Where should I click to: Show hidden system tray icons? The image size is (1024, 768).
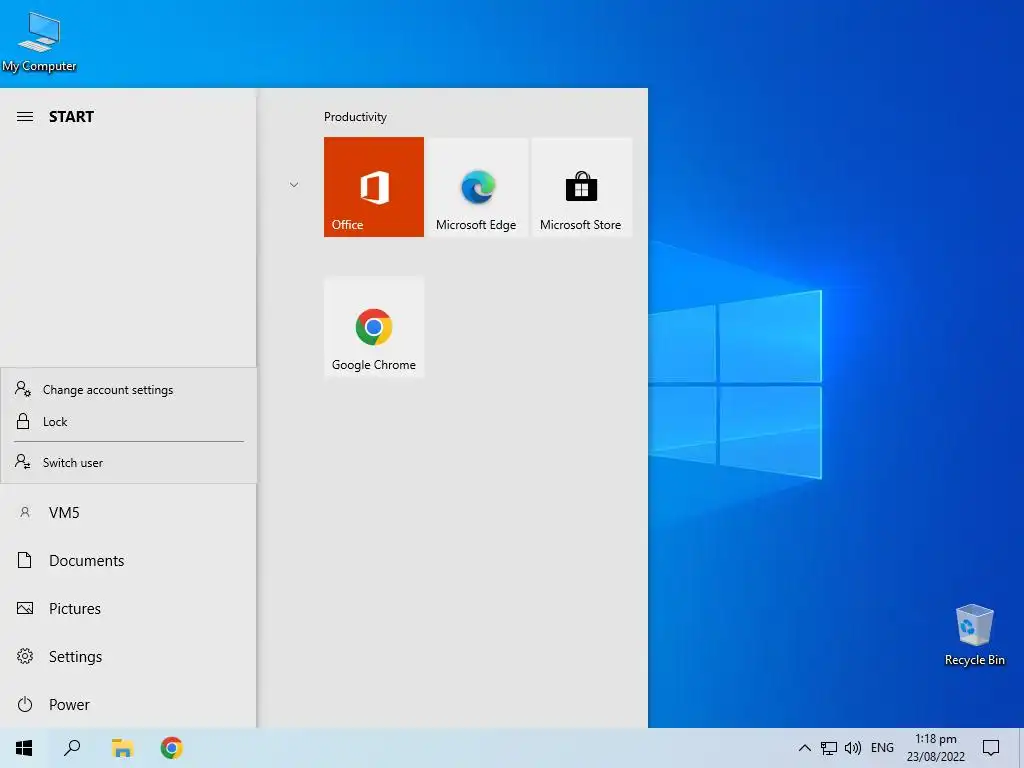(805, 748)
